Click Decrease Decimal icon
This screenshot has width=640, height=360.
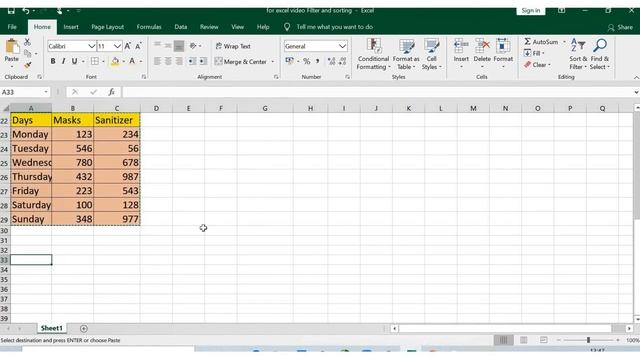[343, 61]
